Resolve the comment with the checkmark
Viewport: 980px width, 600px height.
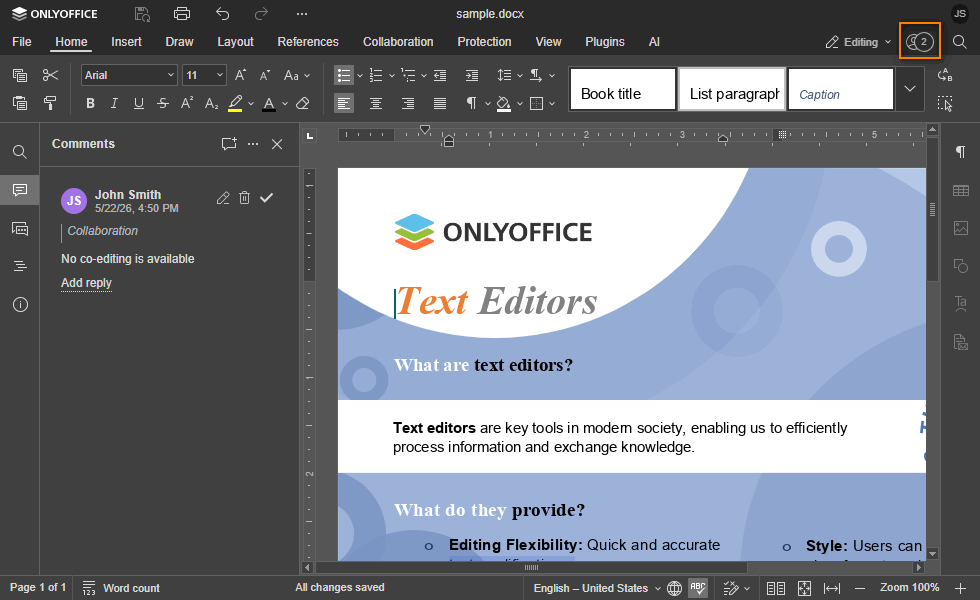click(x=266, y=198)
